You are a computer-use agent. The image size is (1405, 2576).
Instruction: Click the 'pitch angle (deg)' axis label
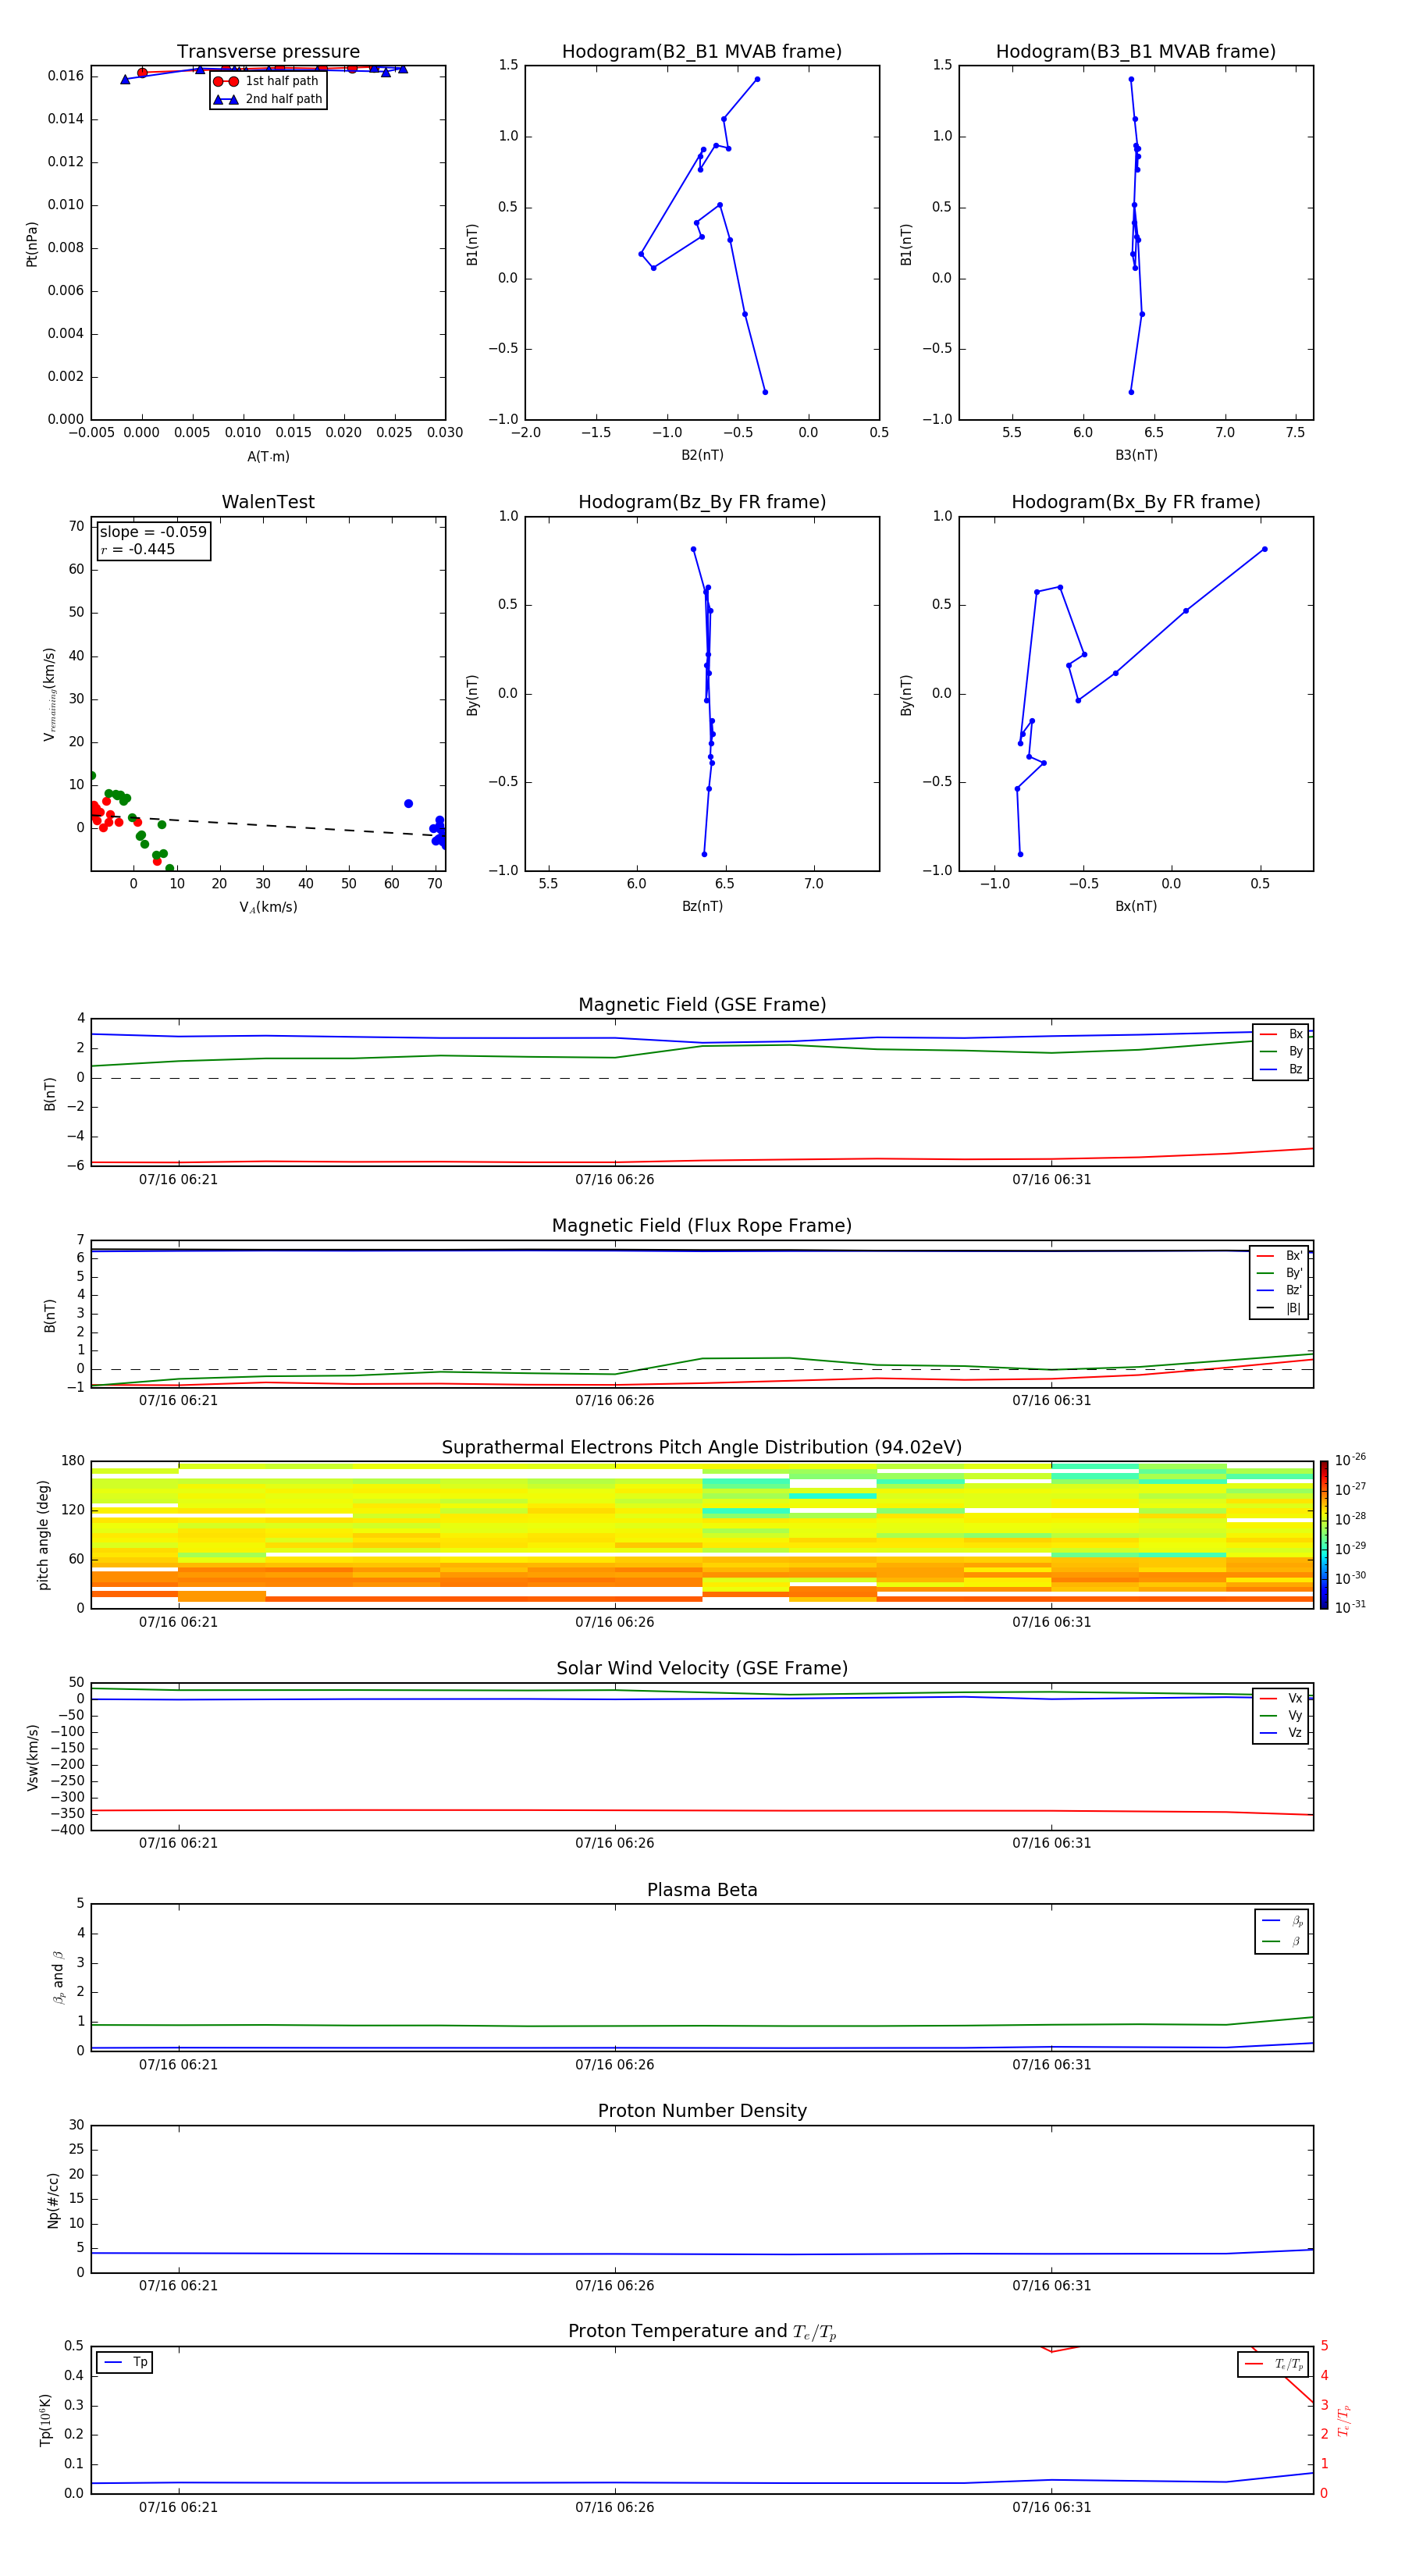click(x=43, y=1535)
